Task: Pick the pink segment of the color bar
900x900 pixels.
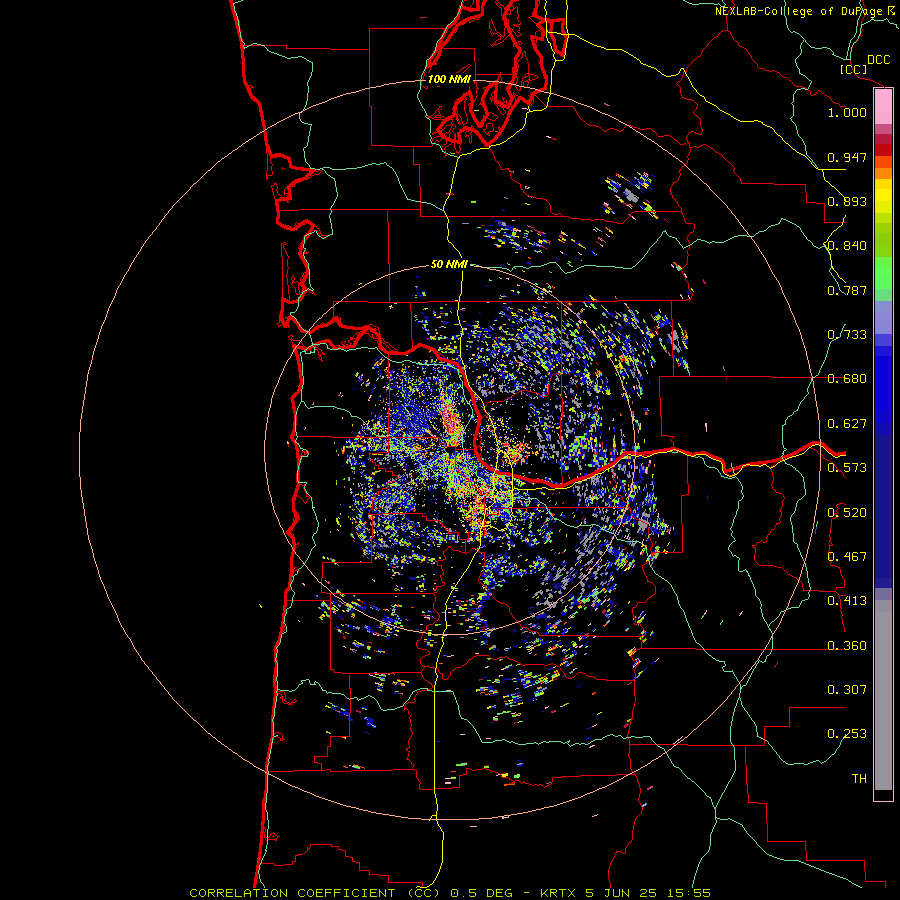Action: point(883,107)
